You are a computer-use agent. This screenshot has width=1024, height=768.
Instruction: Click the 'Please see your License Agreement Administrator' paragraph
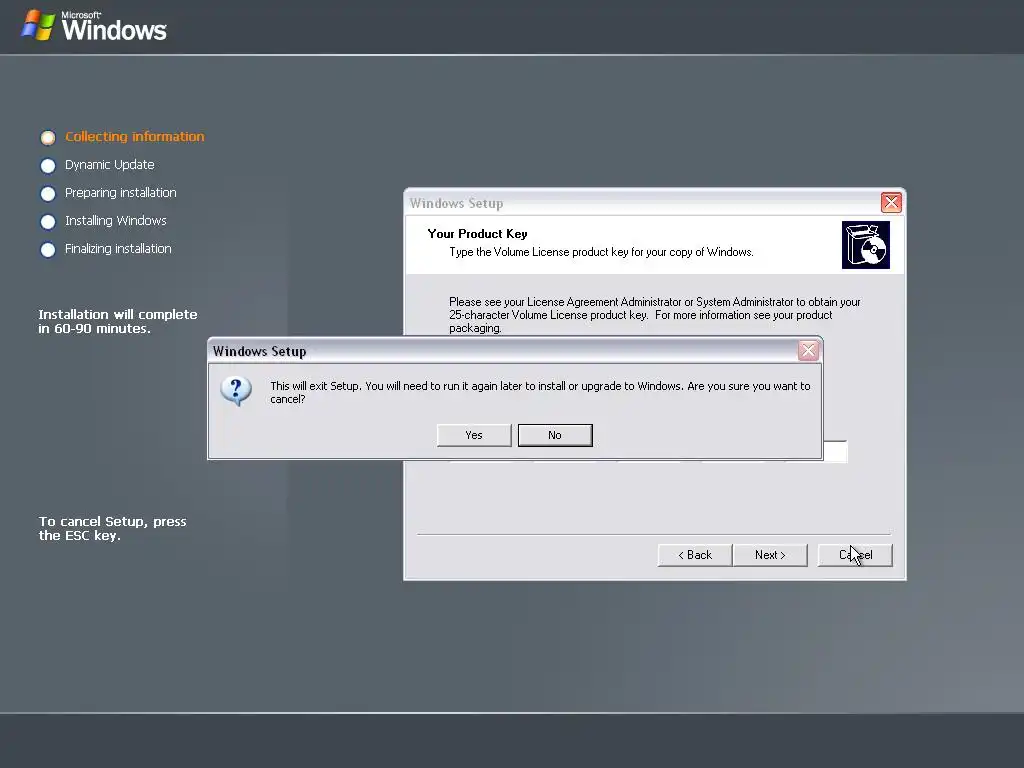coord(654,315)
